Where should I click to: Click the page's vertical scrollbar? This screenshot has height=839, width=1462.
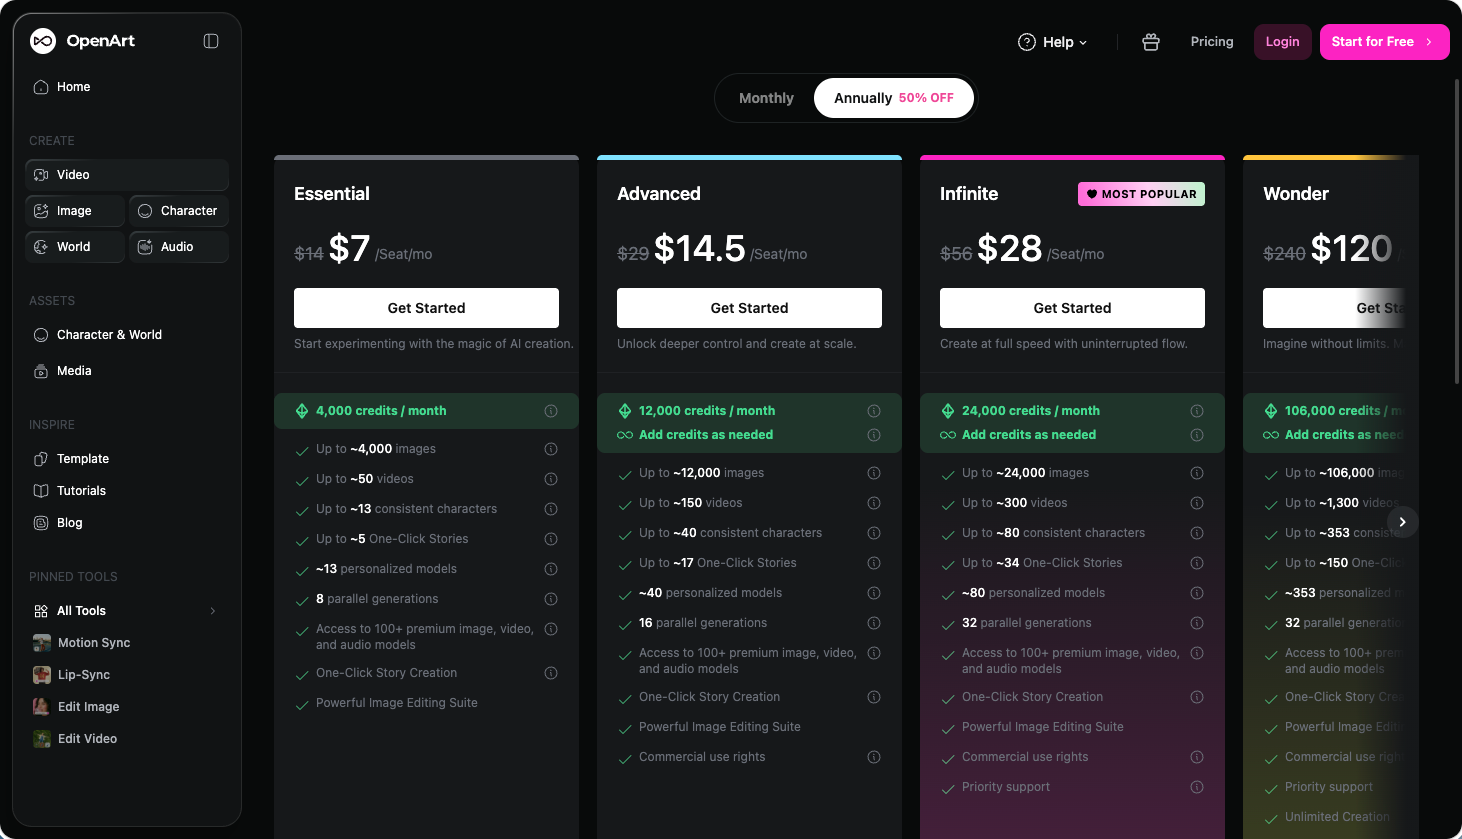1457,230
